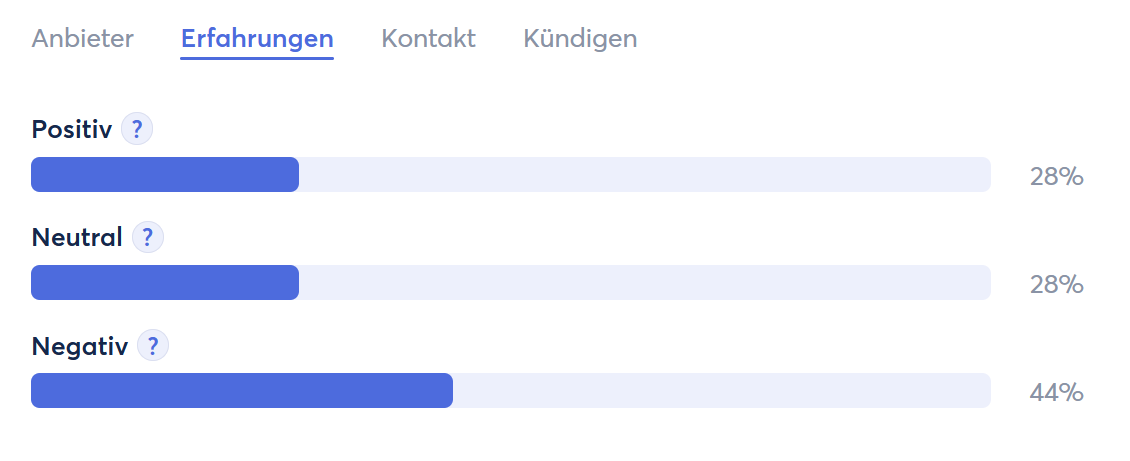Click the Neutral rating progress bar

511,282
